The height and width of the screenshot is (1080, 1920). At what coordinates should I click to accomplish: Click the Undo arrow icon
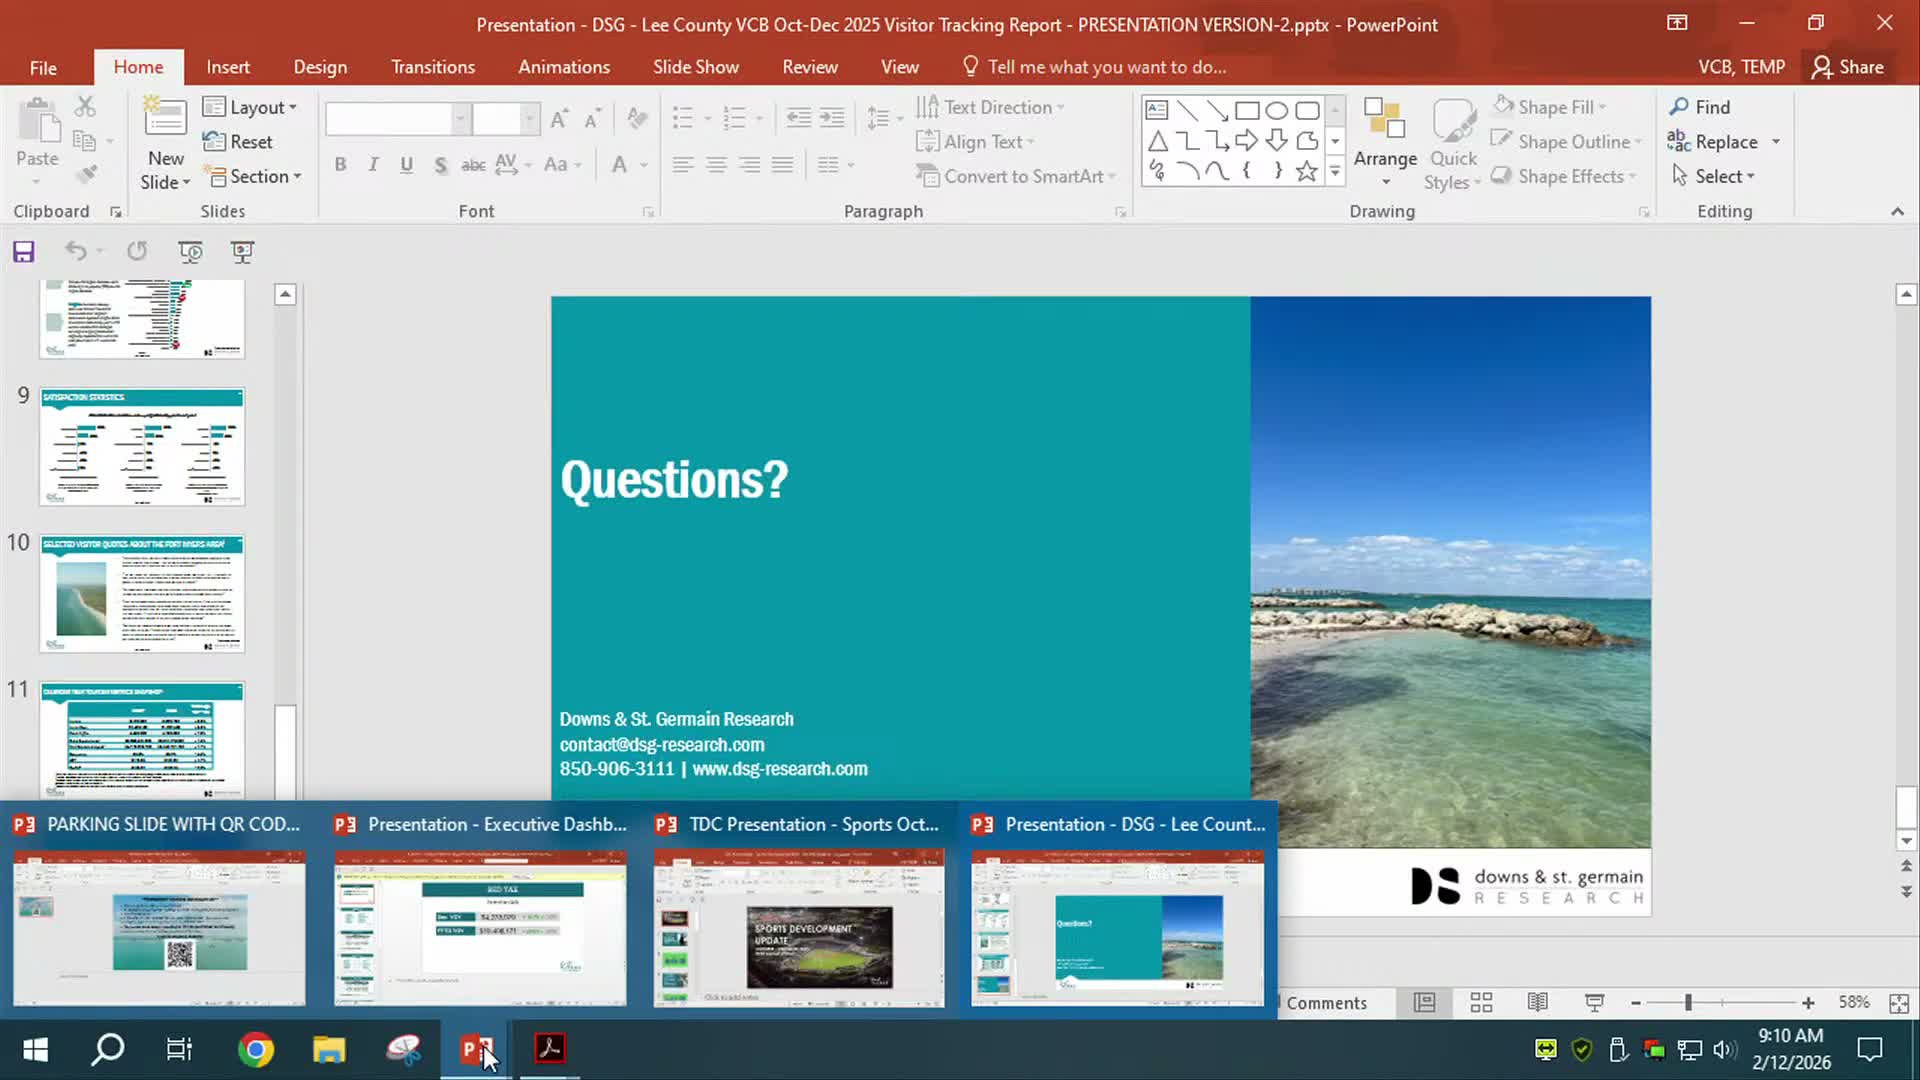(76, 252)
